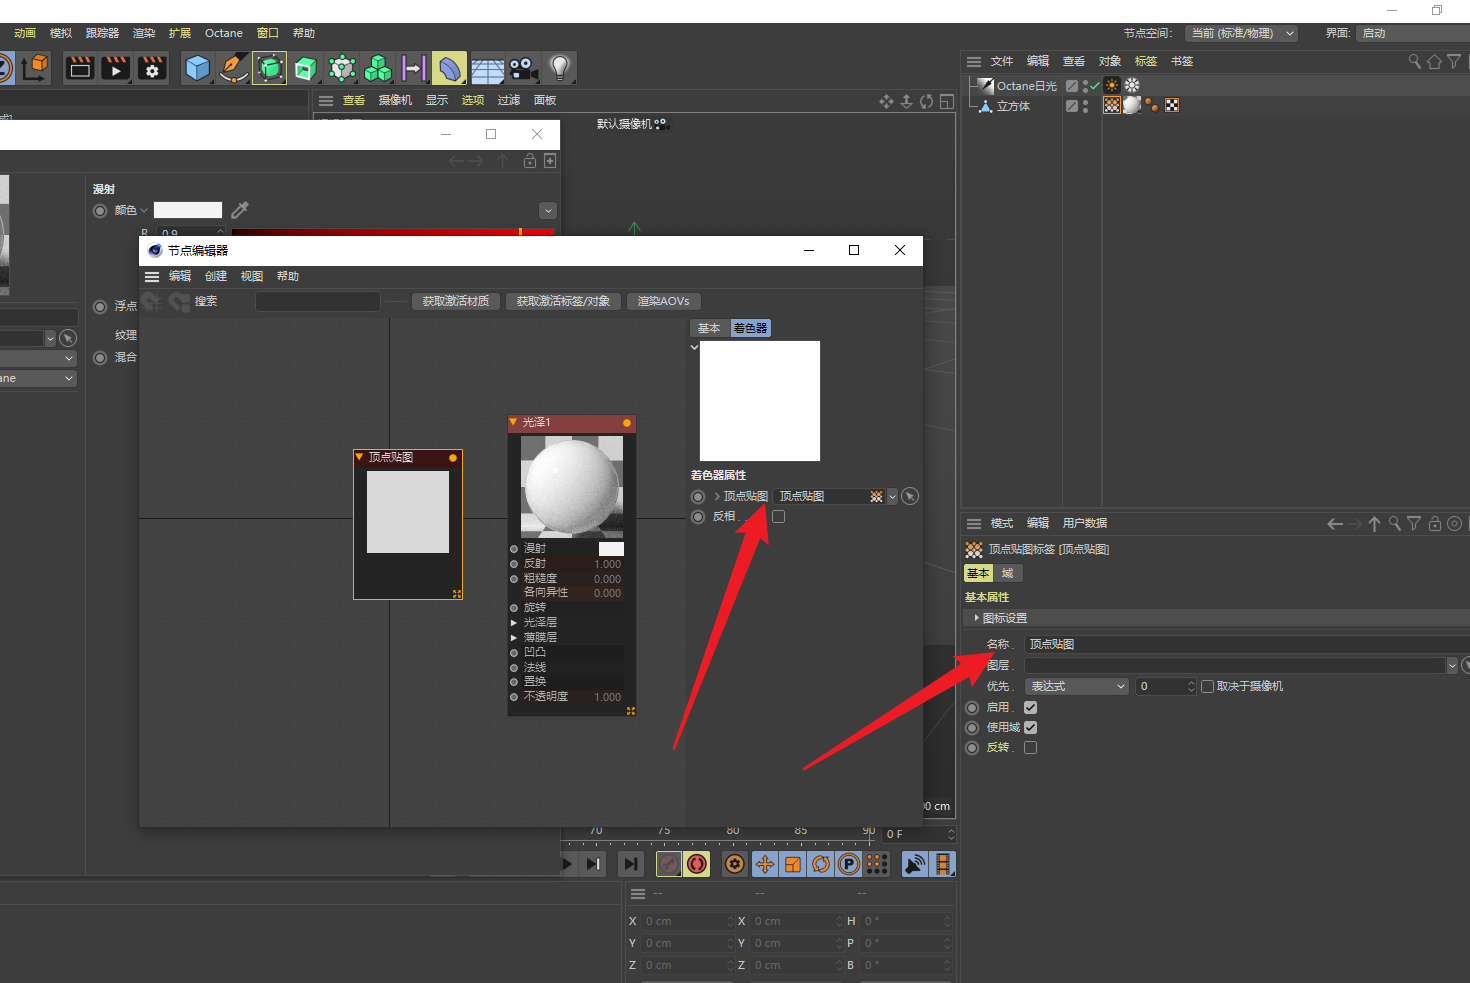Enable the 反相 checkbox in shader properties
Image resolution: width=1470 pixels, height=983 pixels.
coord(779,517)
